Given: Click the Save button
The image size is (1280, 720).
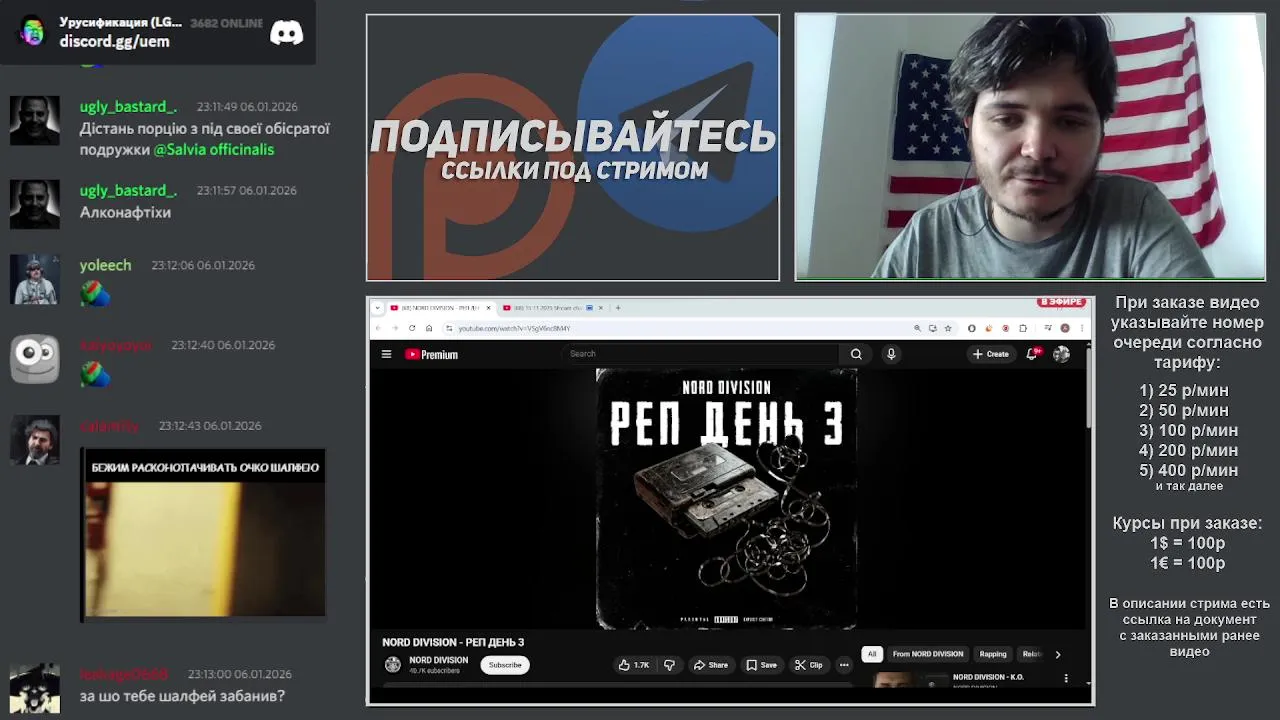Looking at the screenshot, I should pos(761,665).
